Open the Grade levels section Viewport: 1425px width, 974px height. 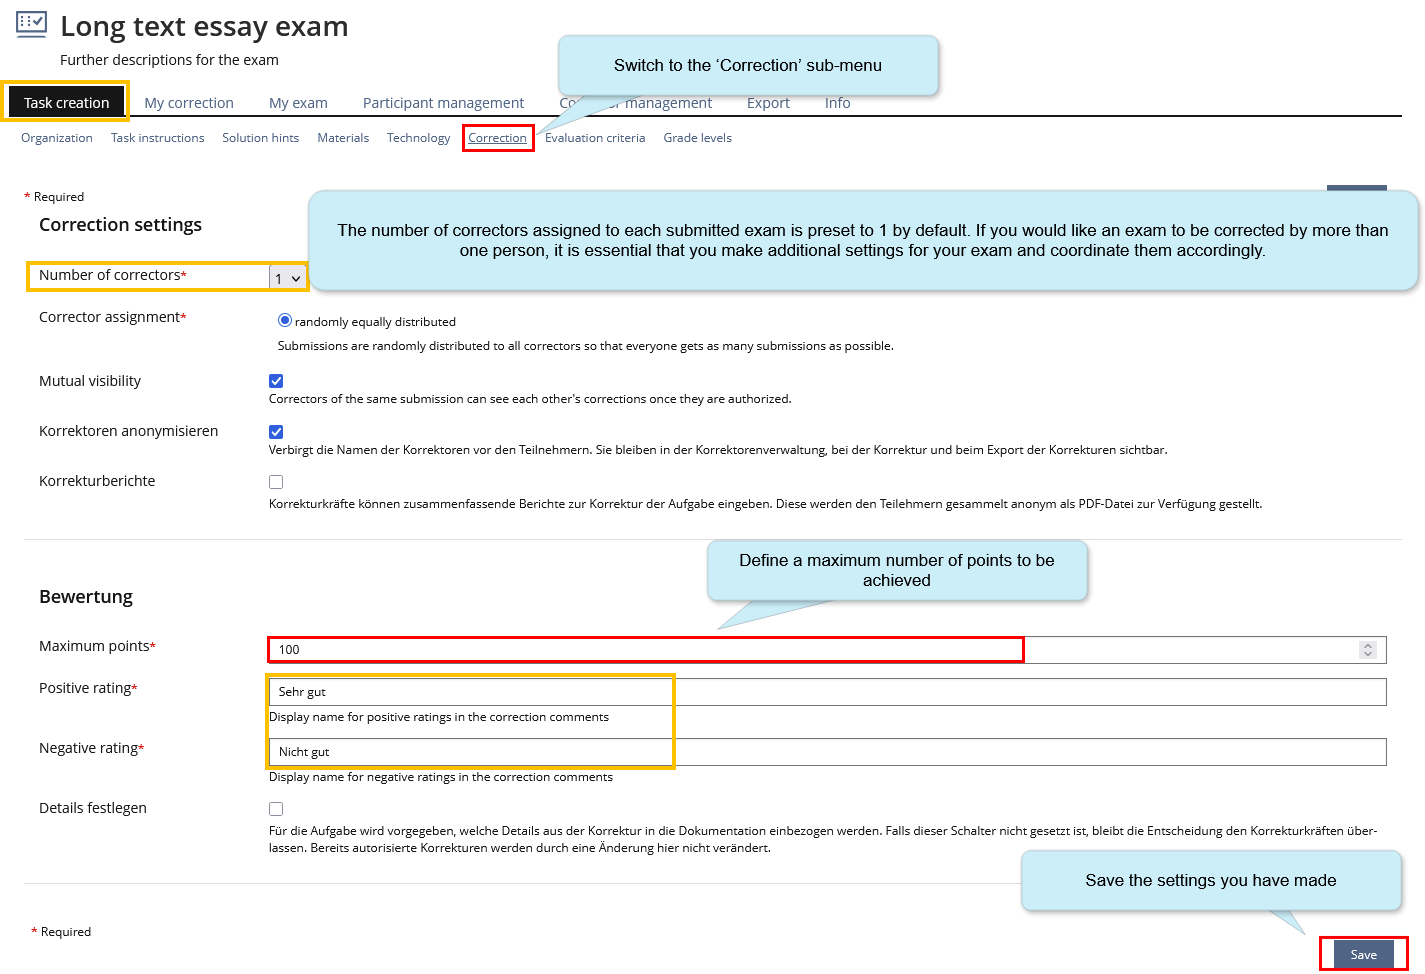[x=697, y=137]
